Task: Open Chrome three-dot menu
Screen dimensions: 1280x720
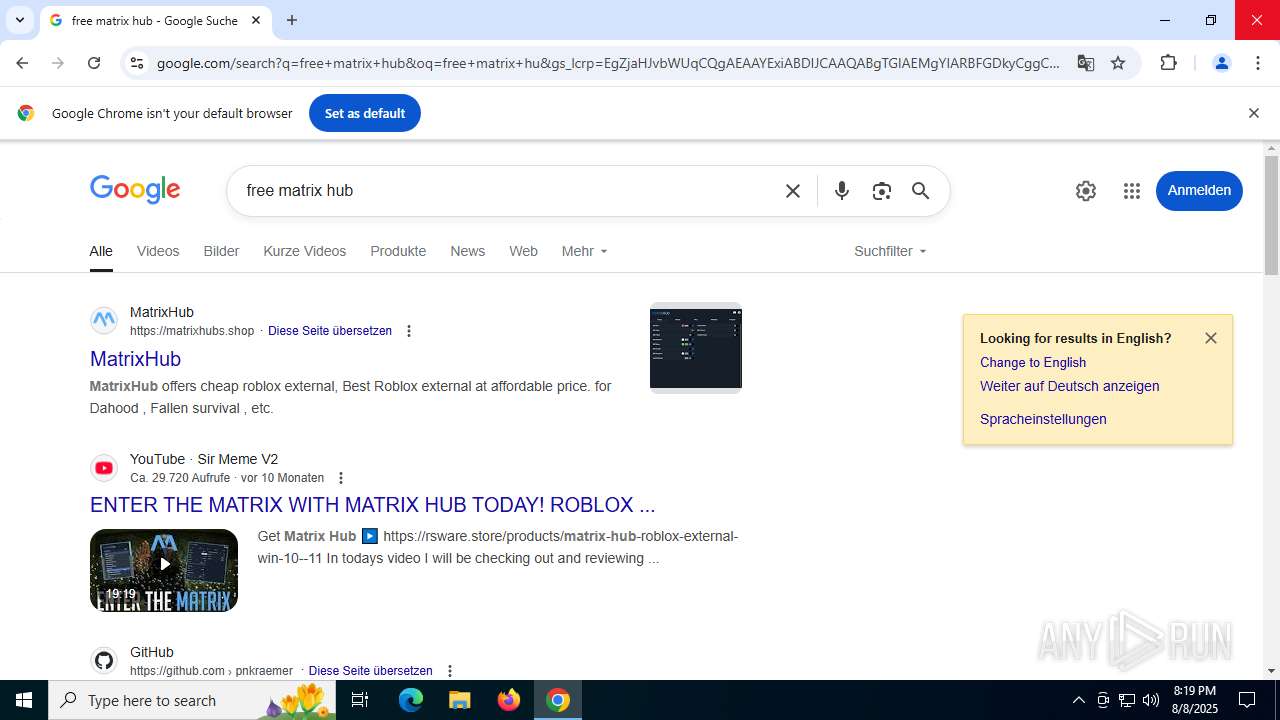Action: 1258,63
